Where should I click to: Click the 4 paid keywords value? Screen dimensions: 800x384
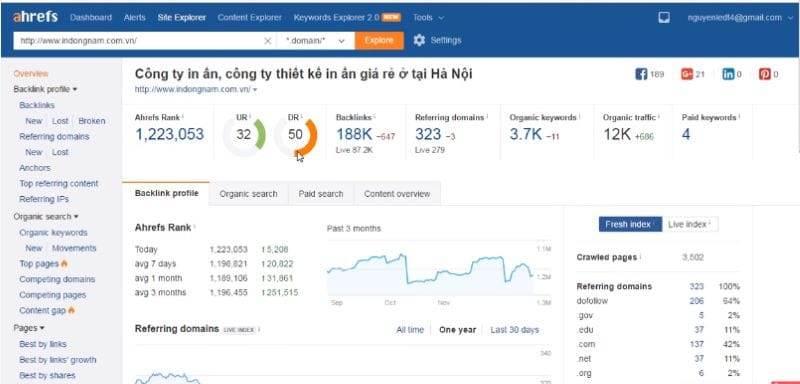pyautogui.click(x=686, y=135)
